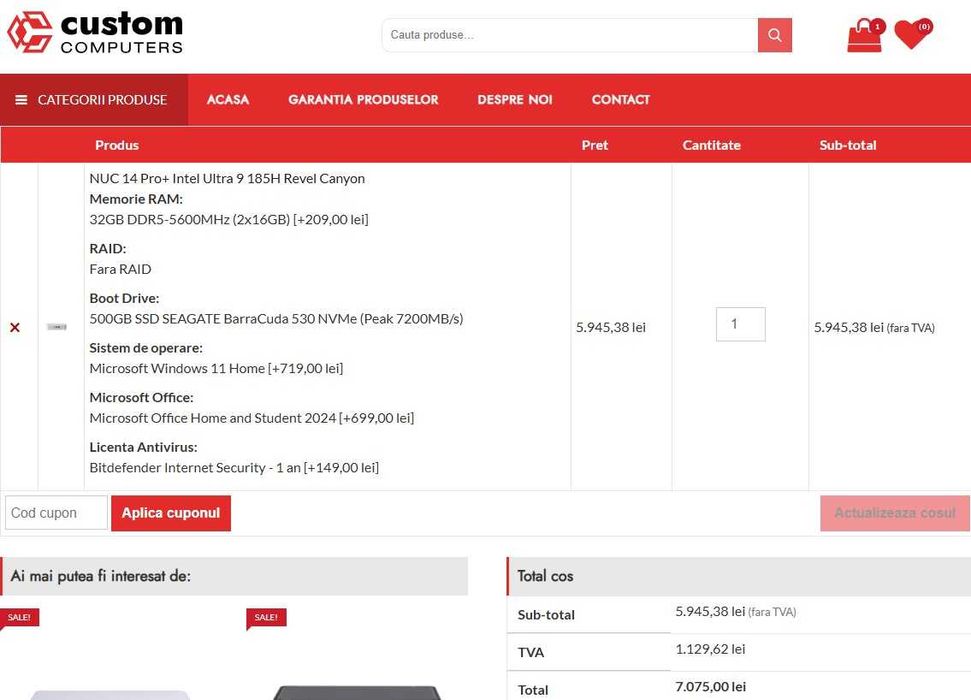Click the quantity field showing 1
The image size is (971, 700).
pyautogui.click(x=741, y=324)
